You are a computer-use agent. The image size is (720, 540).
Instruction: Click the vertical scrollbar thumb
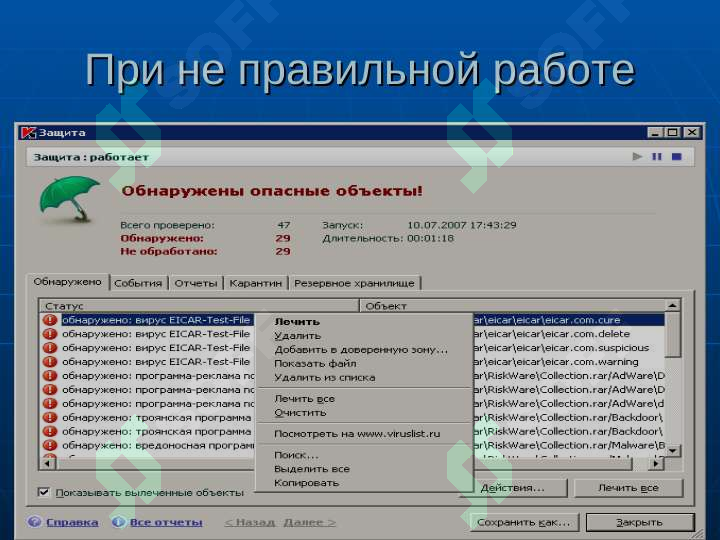tap(673, 334)
